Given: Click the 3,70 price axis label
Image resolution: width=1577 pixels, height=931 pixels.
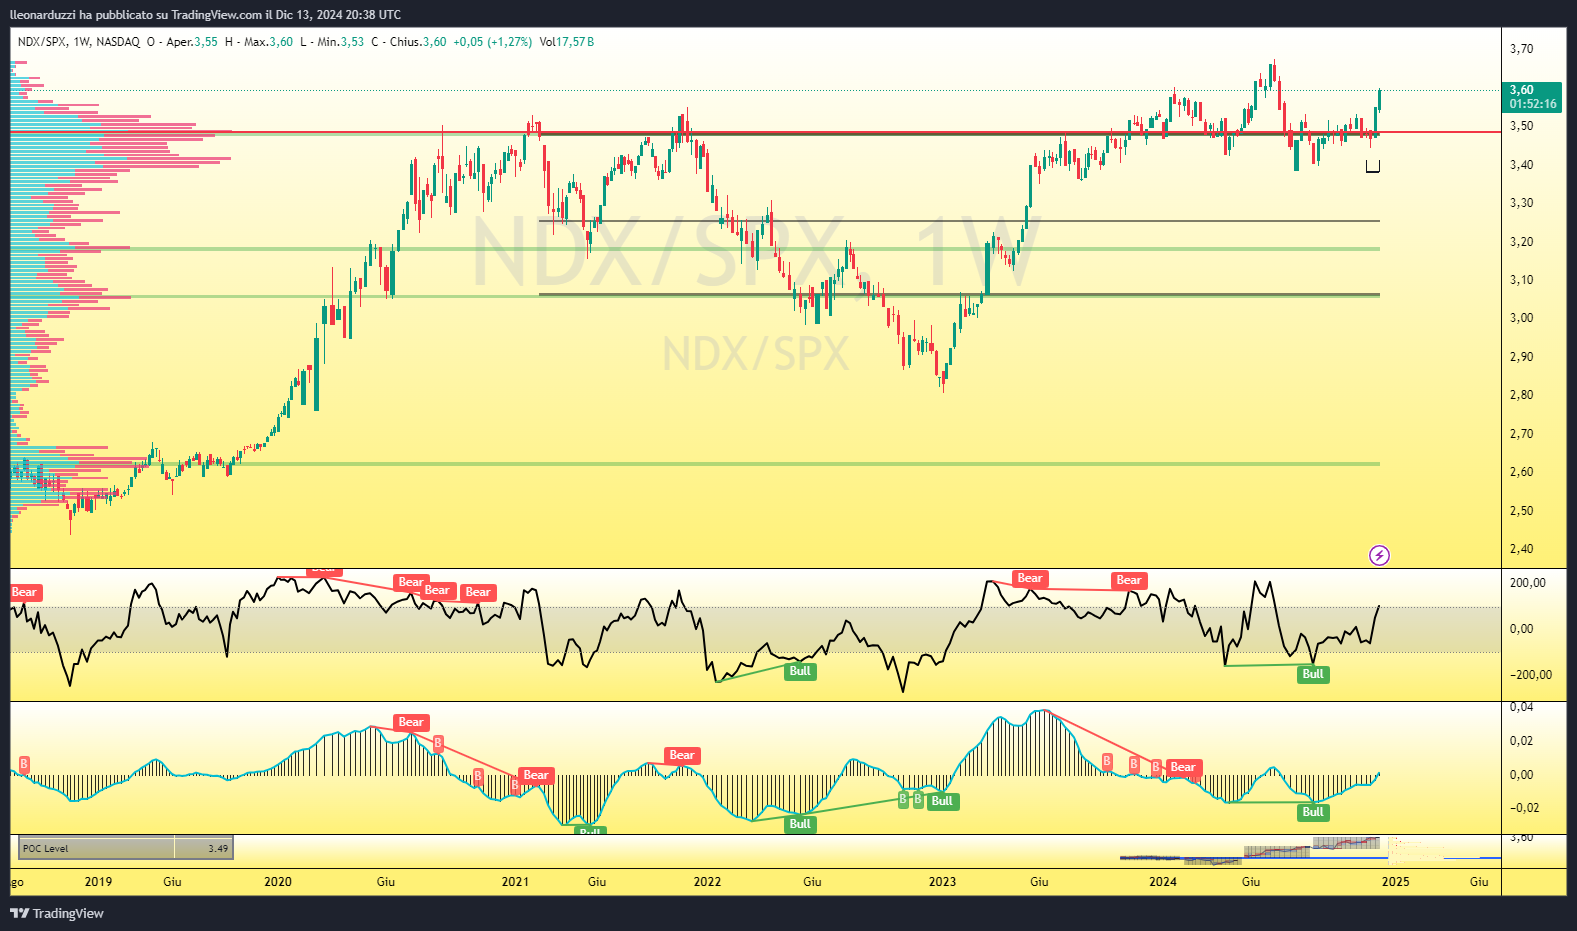Looking at the screenshot, I should coord(1521,49).
